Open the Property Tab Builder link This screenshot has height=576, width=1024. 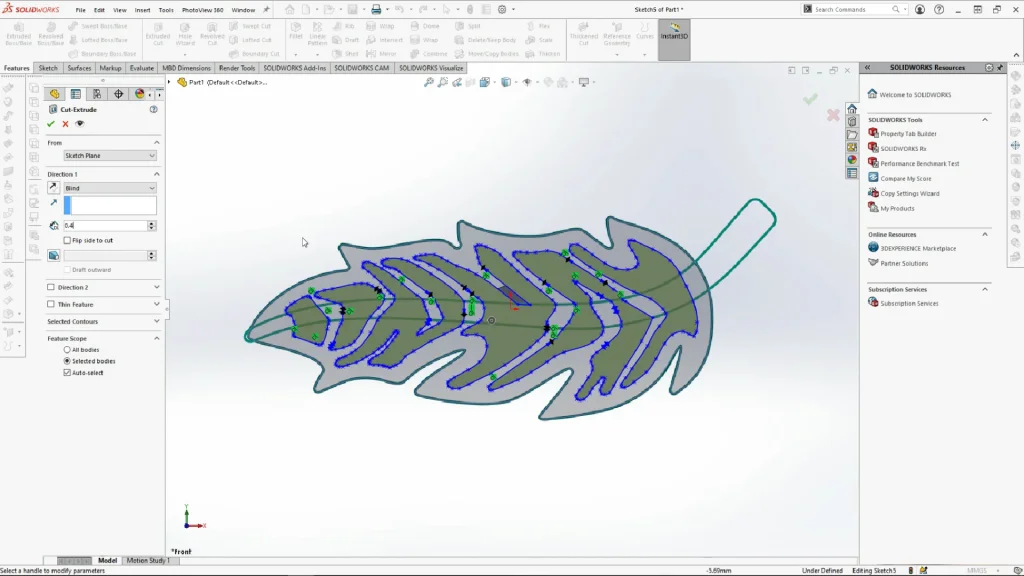[908, 133]
